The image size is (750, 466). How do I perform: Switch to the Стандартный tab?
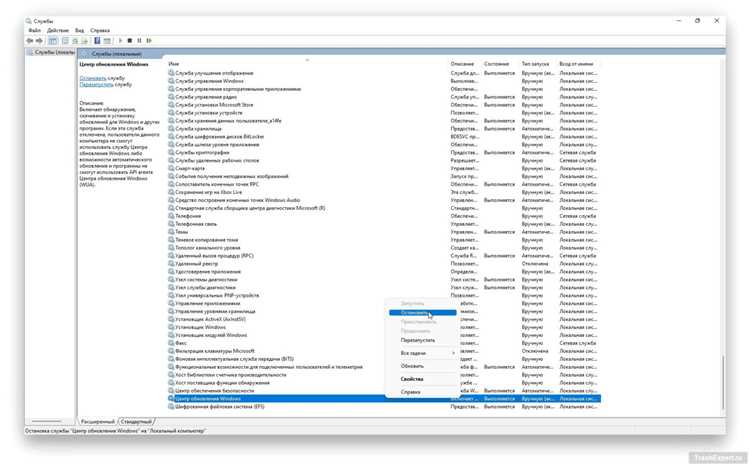pos(136,422)
